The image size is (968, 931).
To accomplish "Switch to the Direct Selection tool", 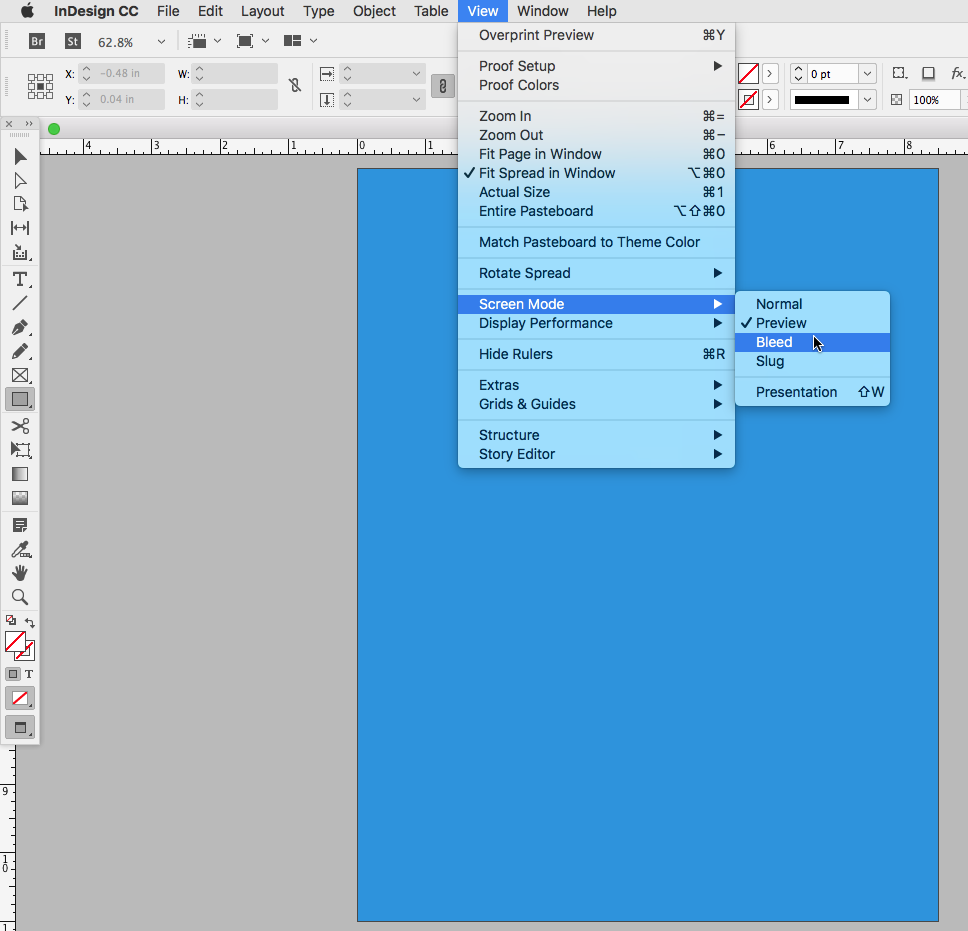I will click(x=19, y=180).
